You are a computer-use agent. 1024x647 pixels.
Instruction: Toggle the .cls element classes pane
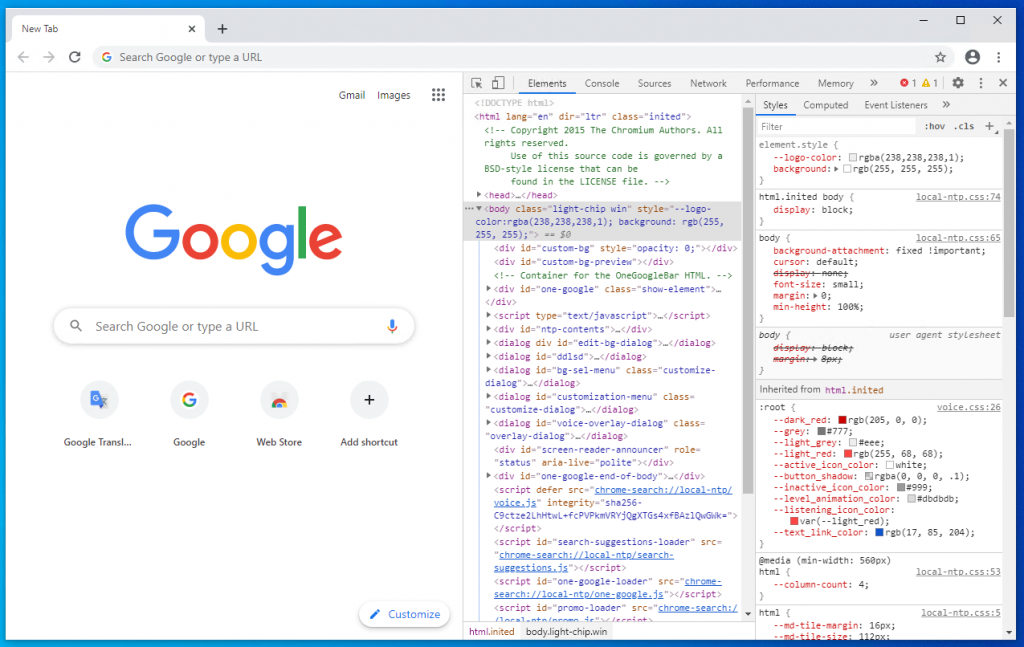click(x=964, y=126)
